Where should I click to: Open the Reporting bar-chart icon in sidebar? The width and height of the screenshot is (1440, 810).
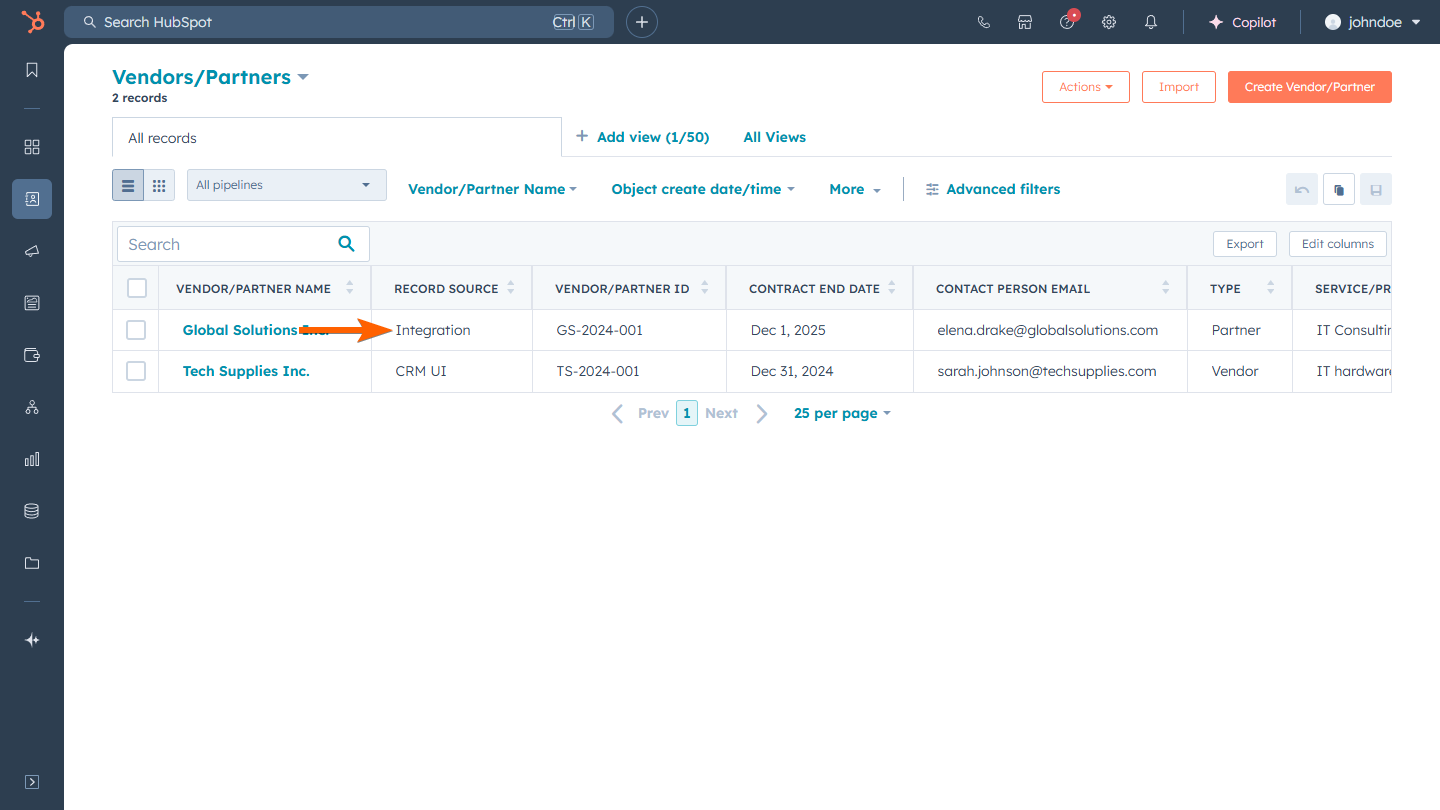[x=31, y=459]
